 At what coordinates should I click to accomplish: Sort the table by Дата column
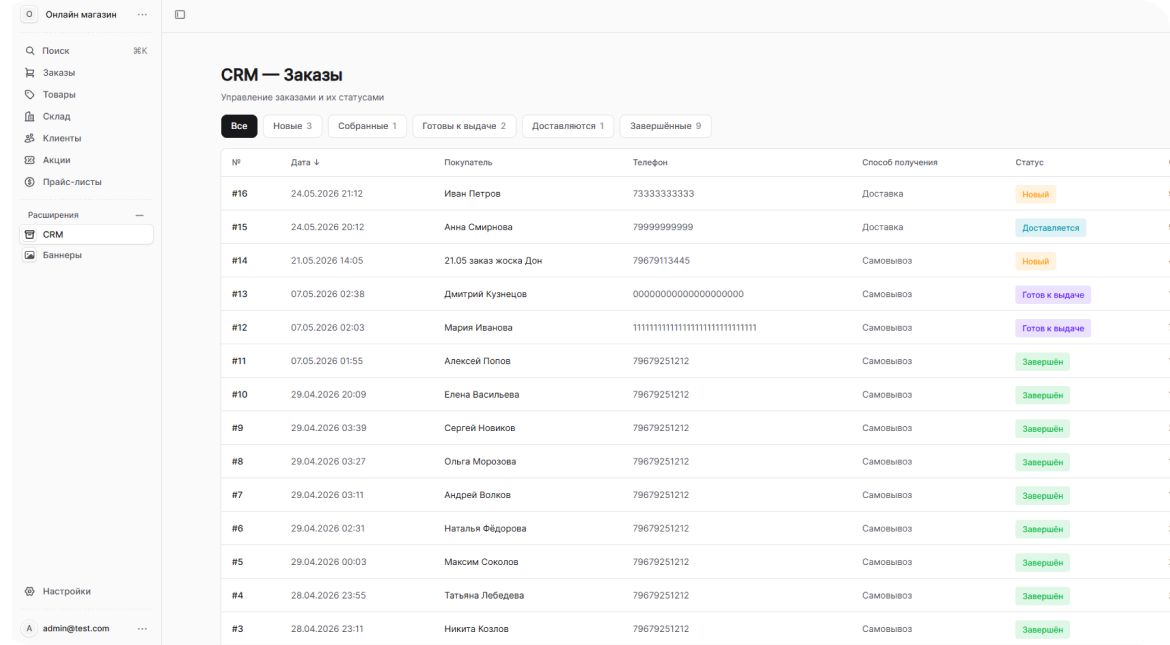tap(305, 162)
